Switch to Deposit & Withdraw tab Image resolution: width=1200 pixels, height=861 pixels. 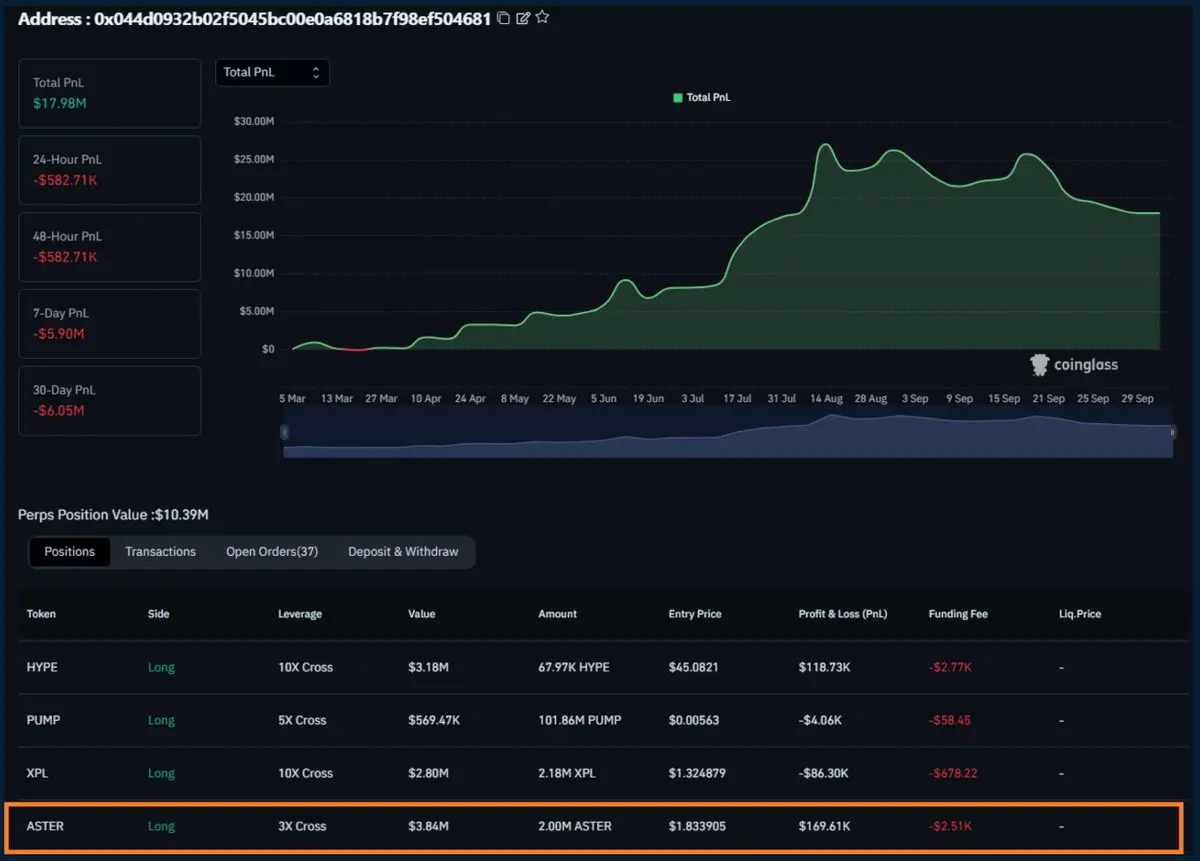click(403, 552)
